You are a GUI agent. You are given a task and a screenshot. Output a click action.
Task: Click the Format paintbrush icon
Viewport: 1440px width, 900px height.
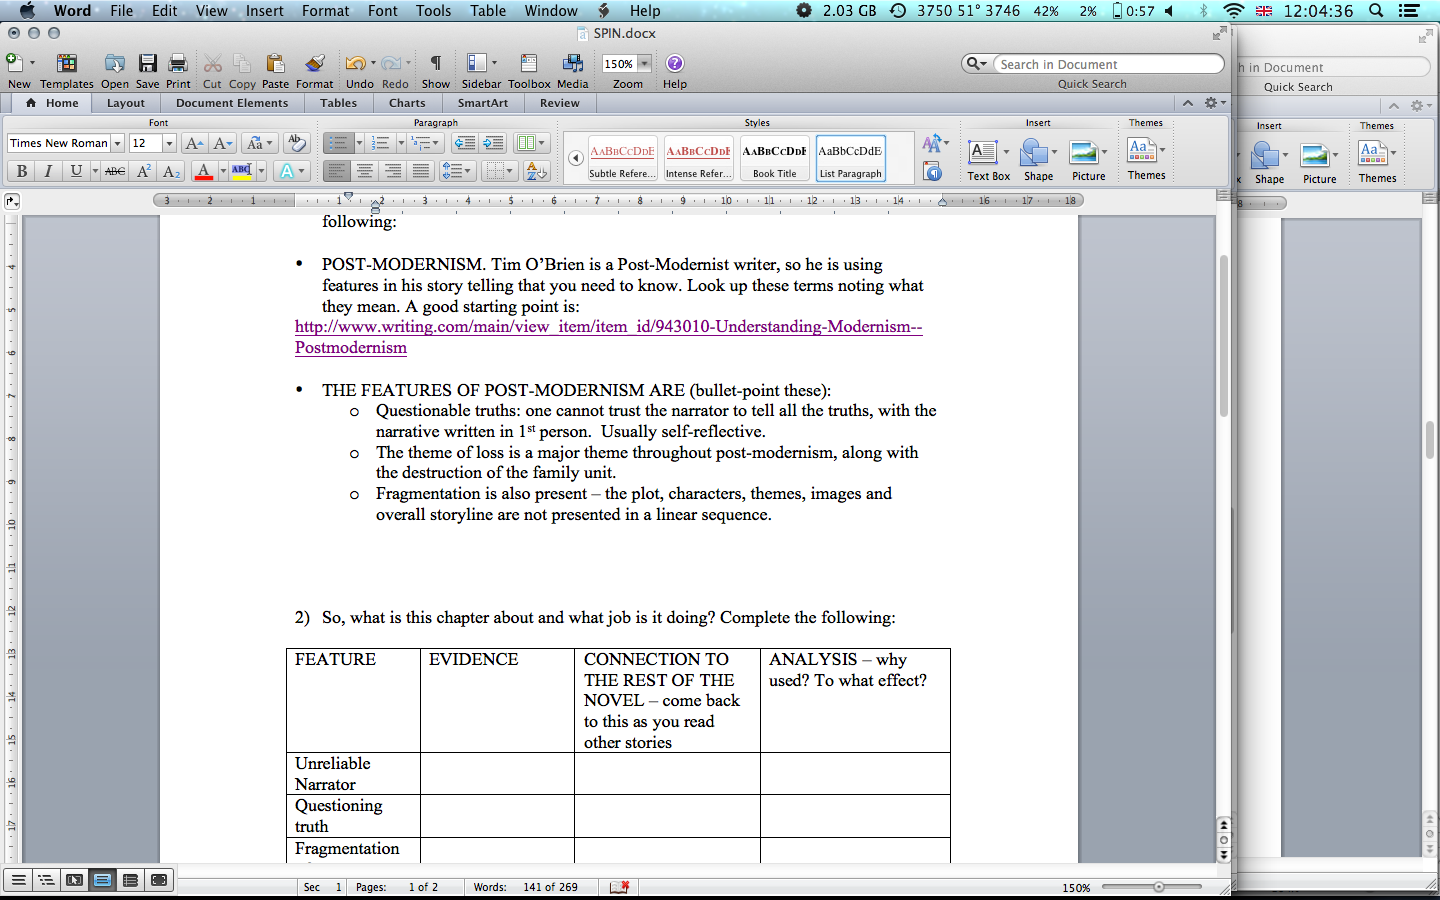tap(315, 64)
